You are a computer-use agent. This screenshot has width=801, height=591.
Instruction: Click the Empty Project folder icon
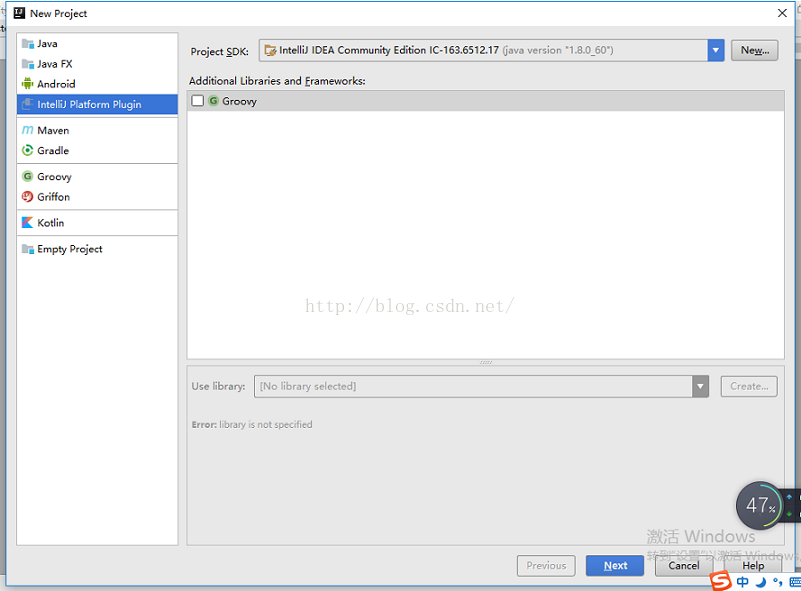(x=28, y=249)
